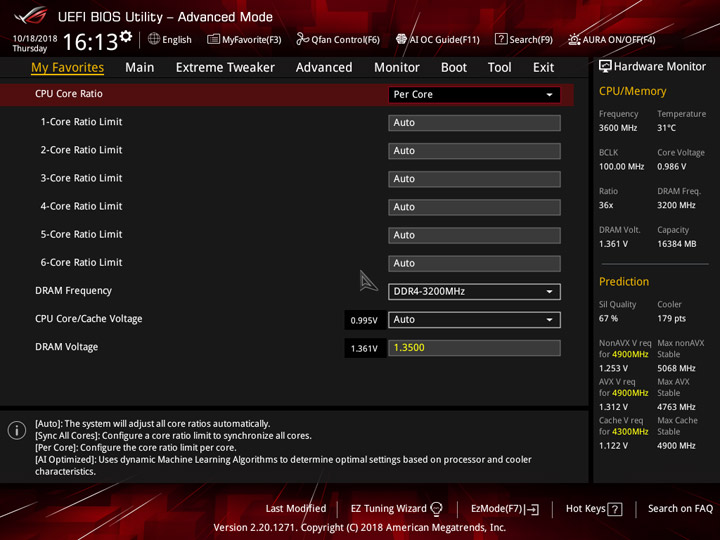The height and width of the screenshot is (540, 720).
Task: Click 2-Core Ratio Limit field
Action: pos(474,151)
